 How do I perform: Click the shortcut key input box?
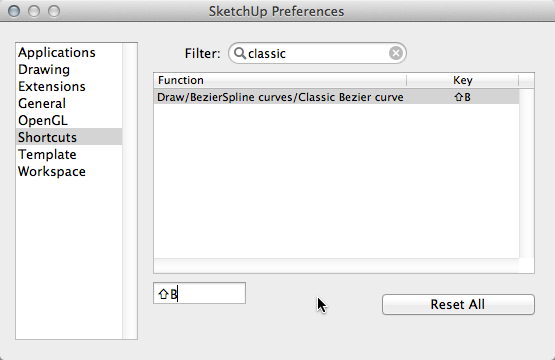pyautogui.click(x=199, y=293)
